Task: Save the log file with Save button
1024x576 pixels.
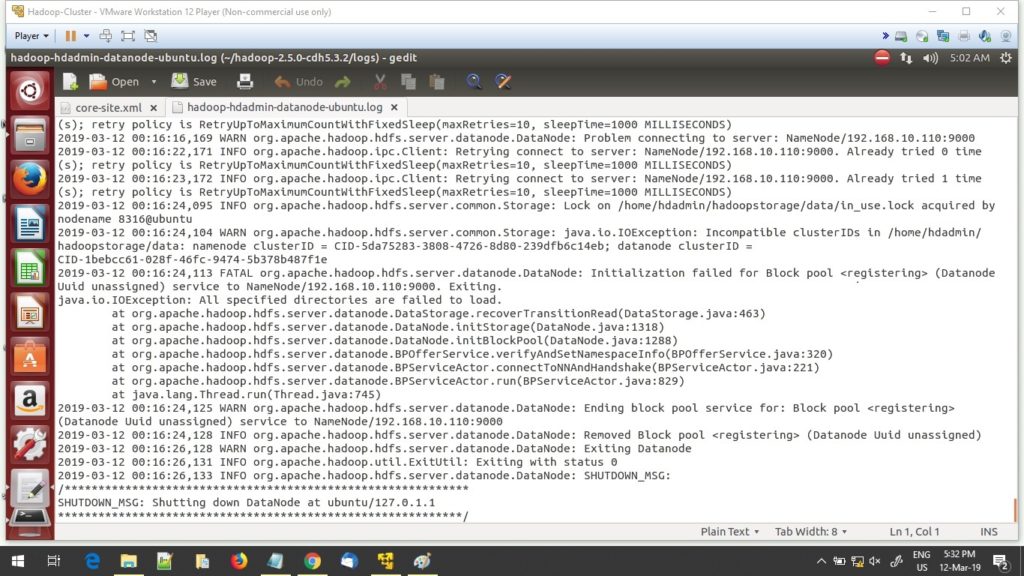Action: 193,82
